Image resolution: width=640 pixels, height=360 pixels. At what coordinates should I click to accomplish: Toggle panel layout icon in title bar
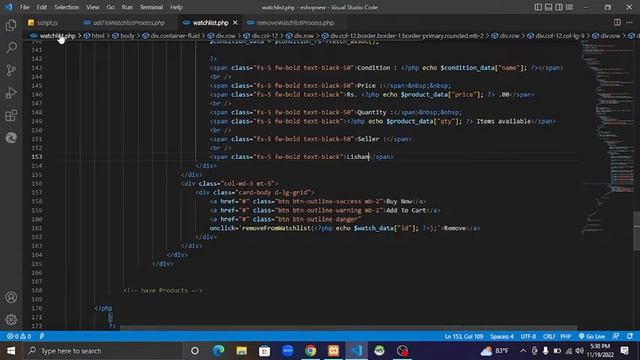tap(549, 7)
